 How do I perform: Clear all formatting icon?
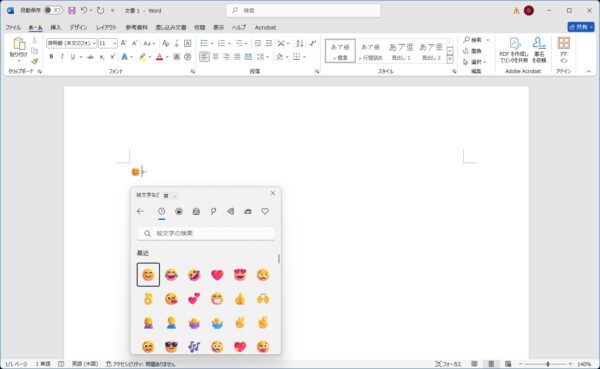(x=165, y=43)
